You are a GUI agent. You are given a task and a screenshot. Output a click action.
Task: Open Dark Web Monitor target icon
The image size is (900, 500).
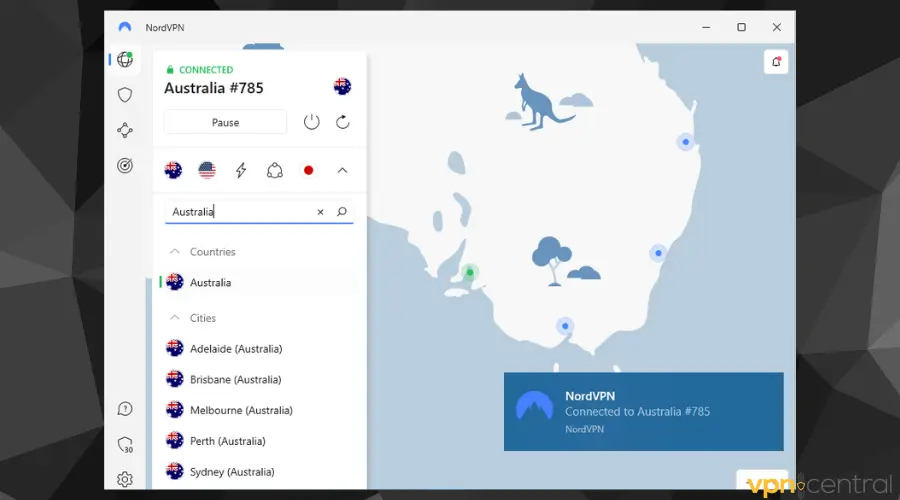(x=125, y=165)
